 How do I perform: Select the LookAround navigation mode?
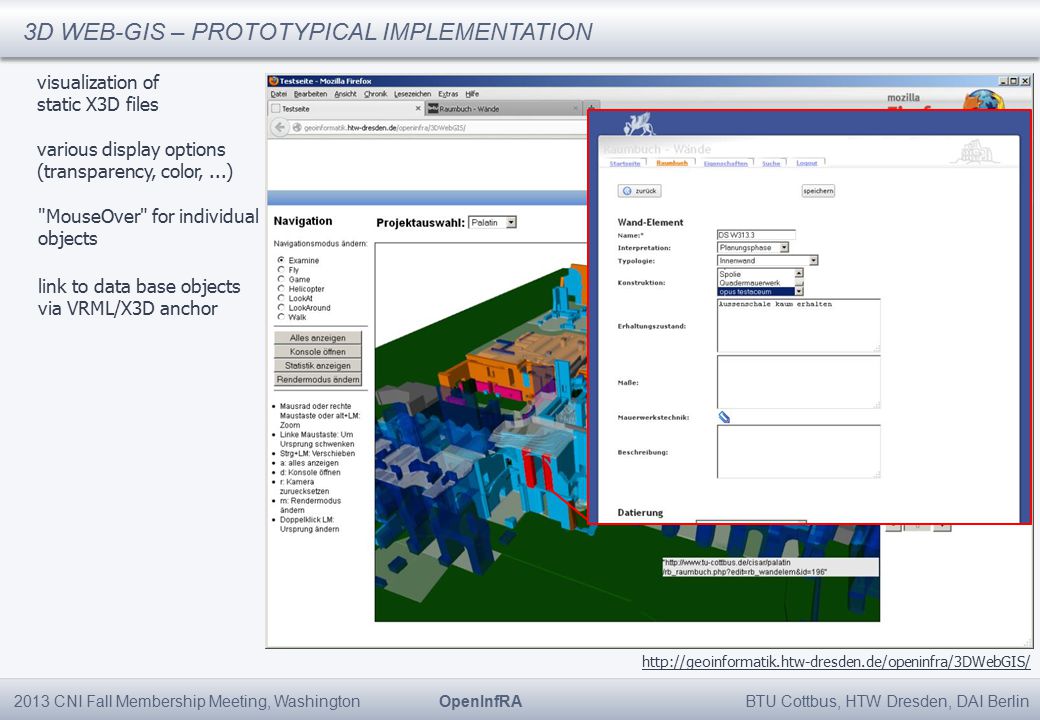point(281,308)
